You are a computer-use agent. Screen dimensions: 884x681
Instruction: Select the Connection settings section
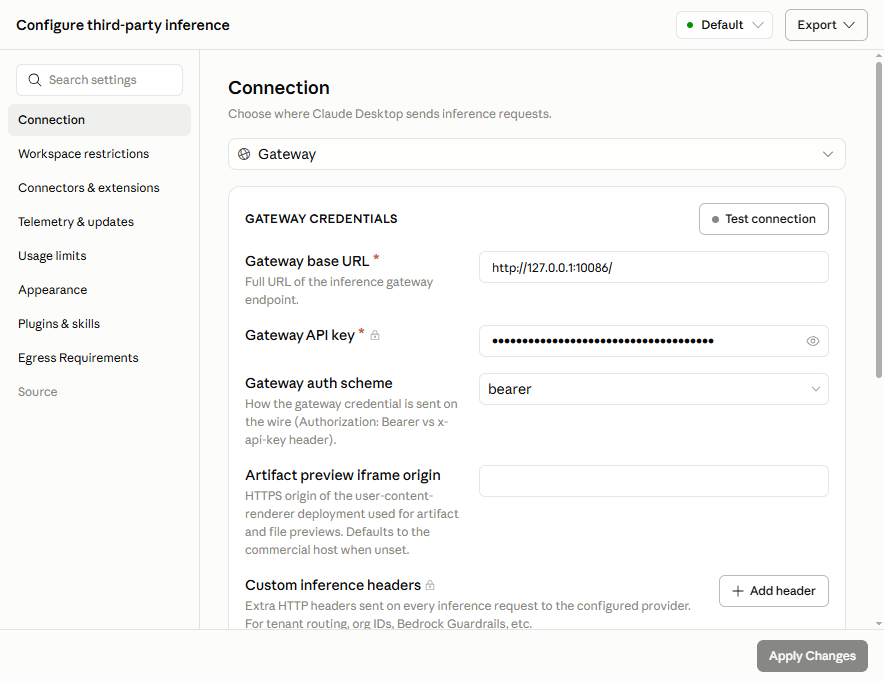[x=99, y=120]
